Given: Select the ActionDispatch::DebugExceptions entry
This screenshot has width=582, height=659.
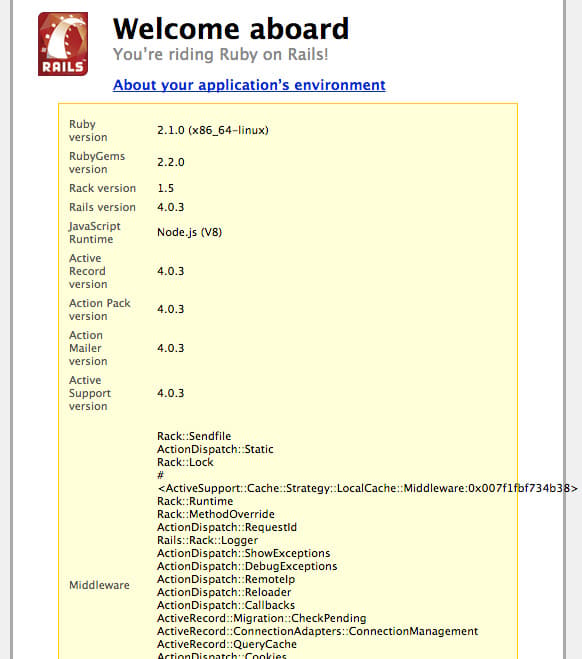Looking at the screenshot, I should (247, 567).
